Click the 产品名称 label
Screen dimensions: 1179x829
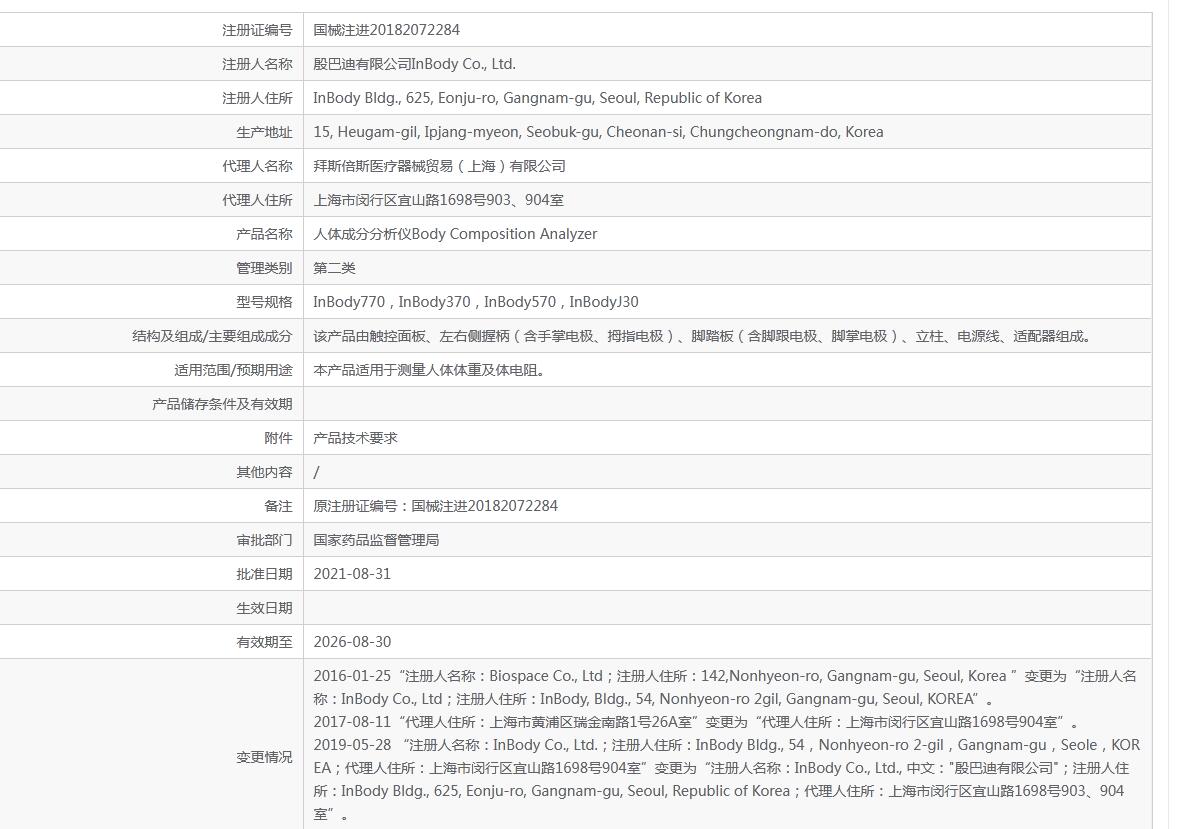point(264,234)
